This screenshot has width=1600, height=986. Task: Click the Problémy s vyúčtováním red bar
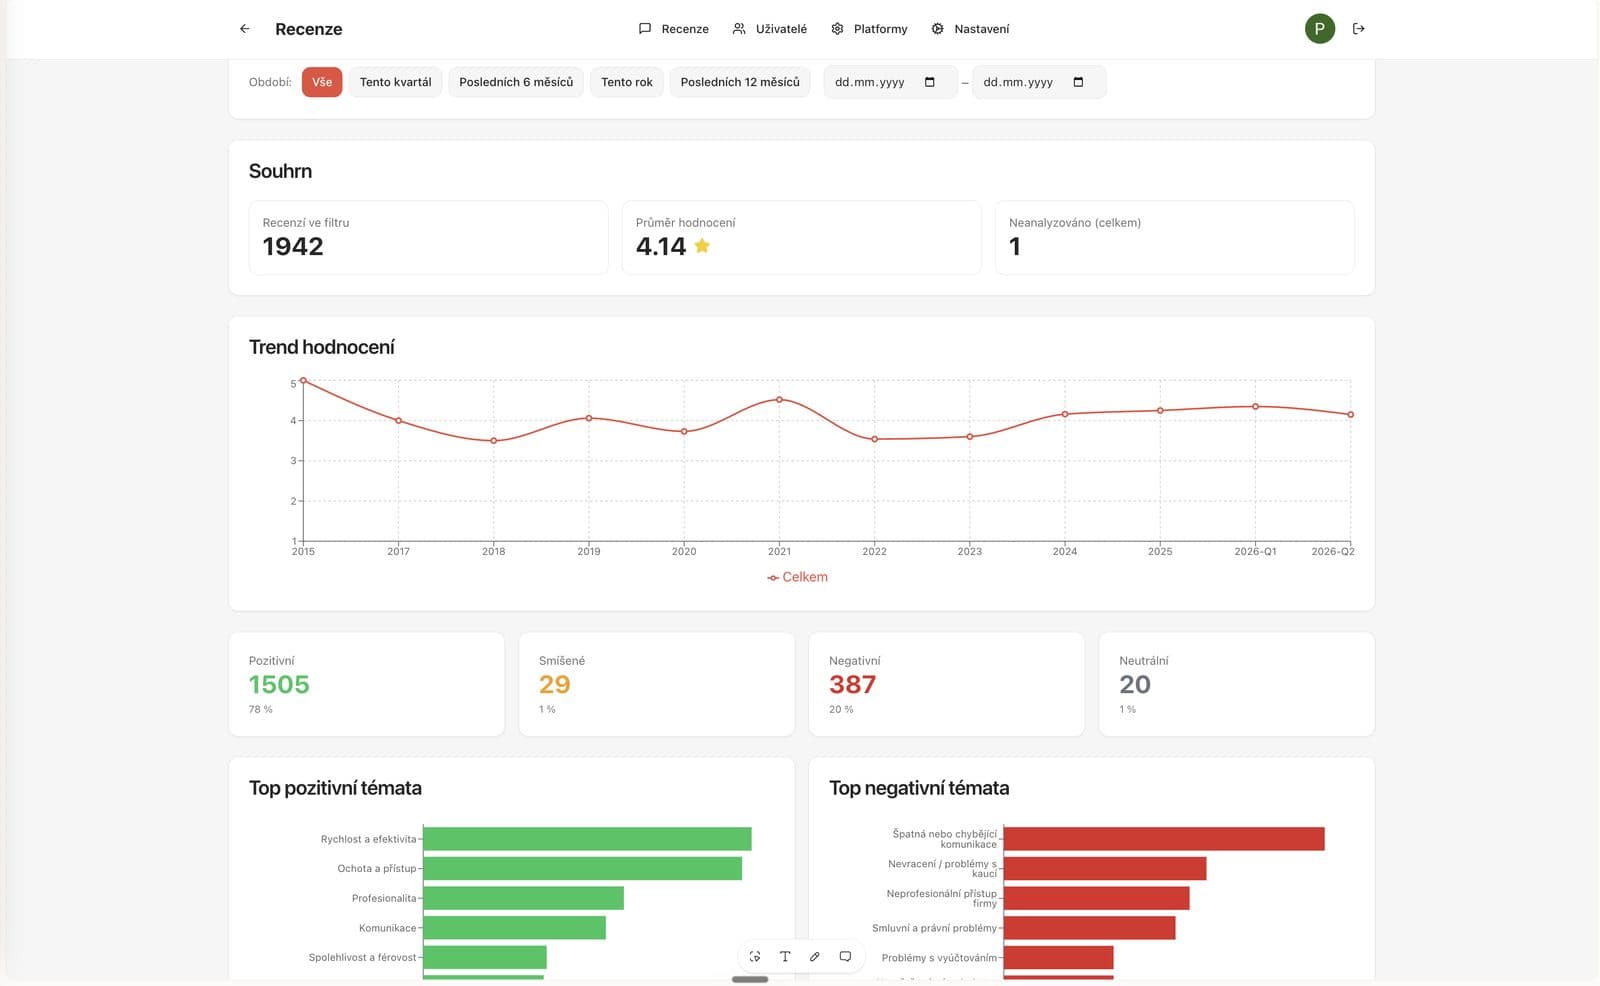tap(1059, 957)
